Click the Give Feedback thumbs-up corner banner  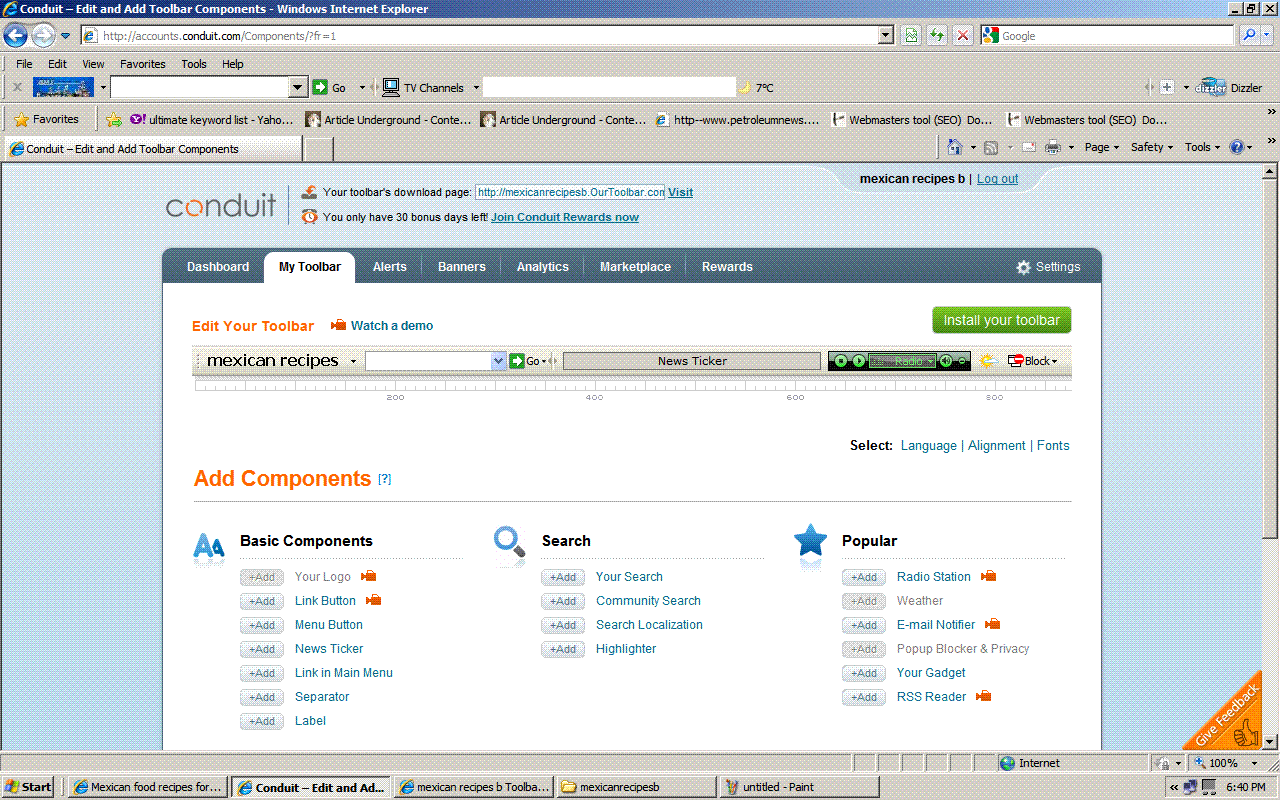coord(1232,720)
